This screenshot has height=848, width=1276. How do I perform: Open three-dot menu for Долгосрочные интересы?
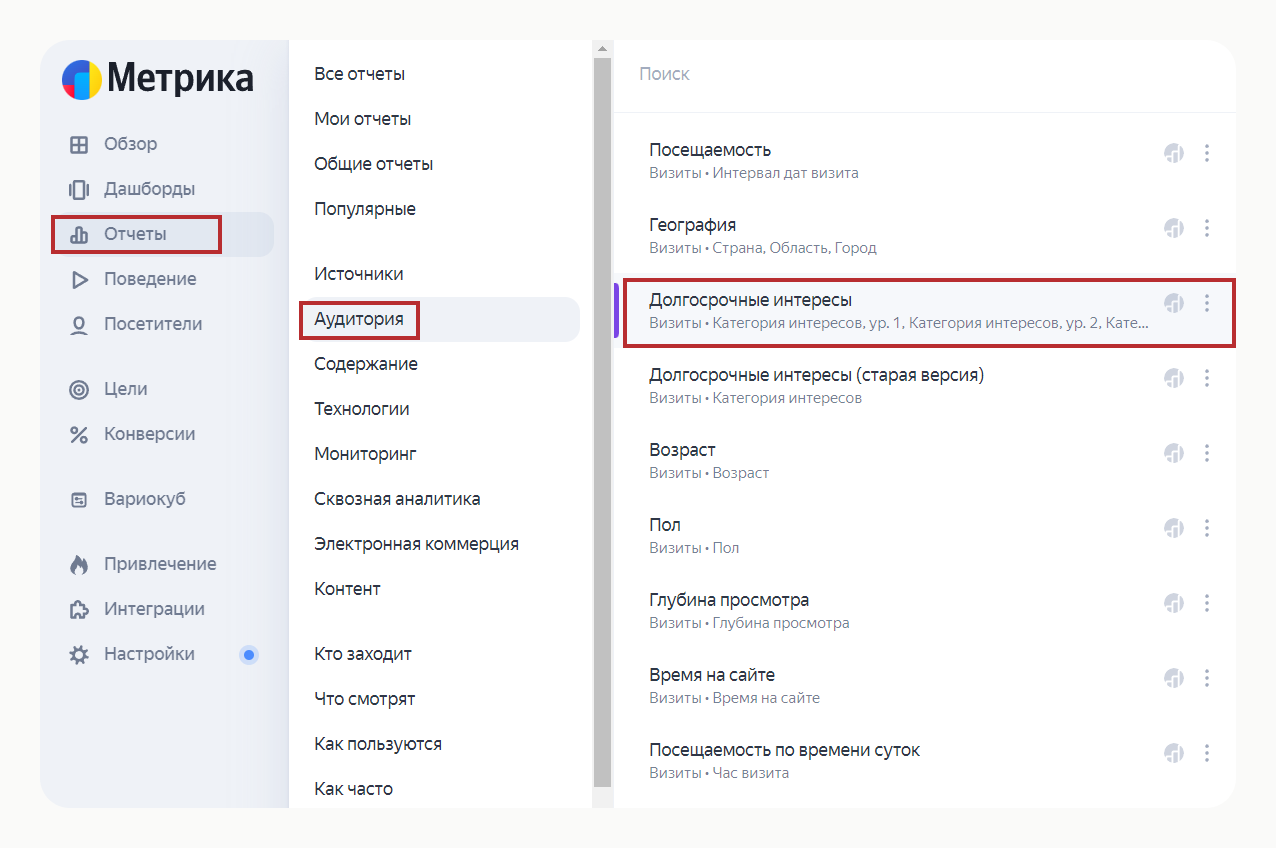tap(1207, 303)
